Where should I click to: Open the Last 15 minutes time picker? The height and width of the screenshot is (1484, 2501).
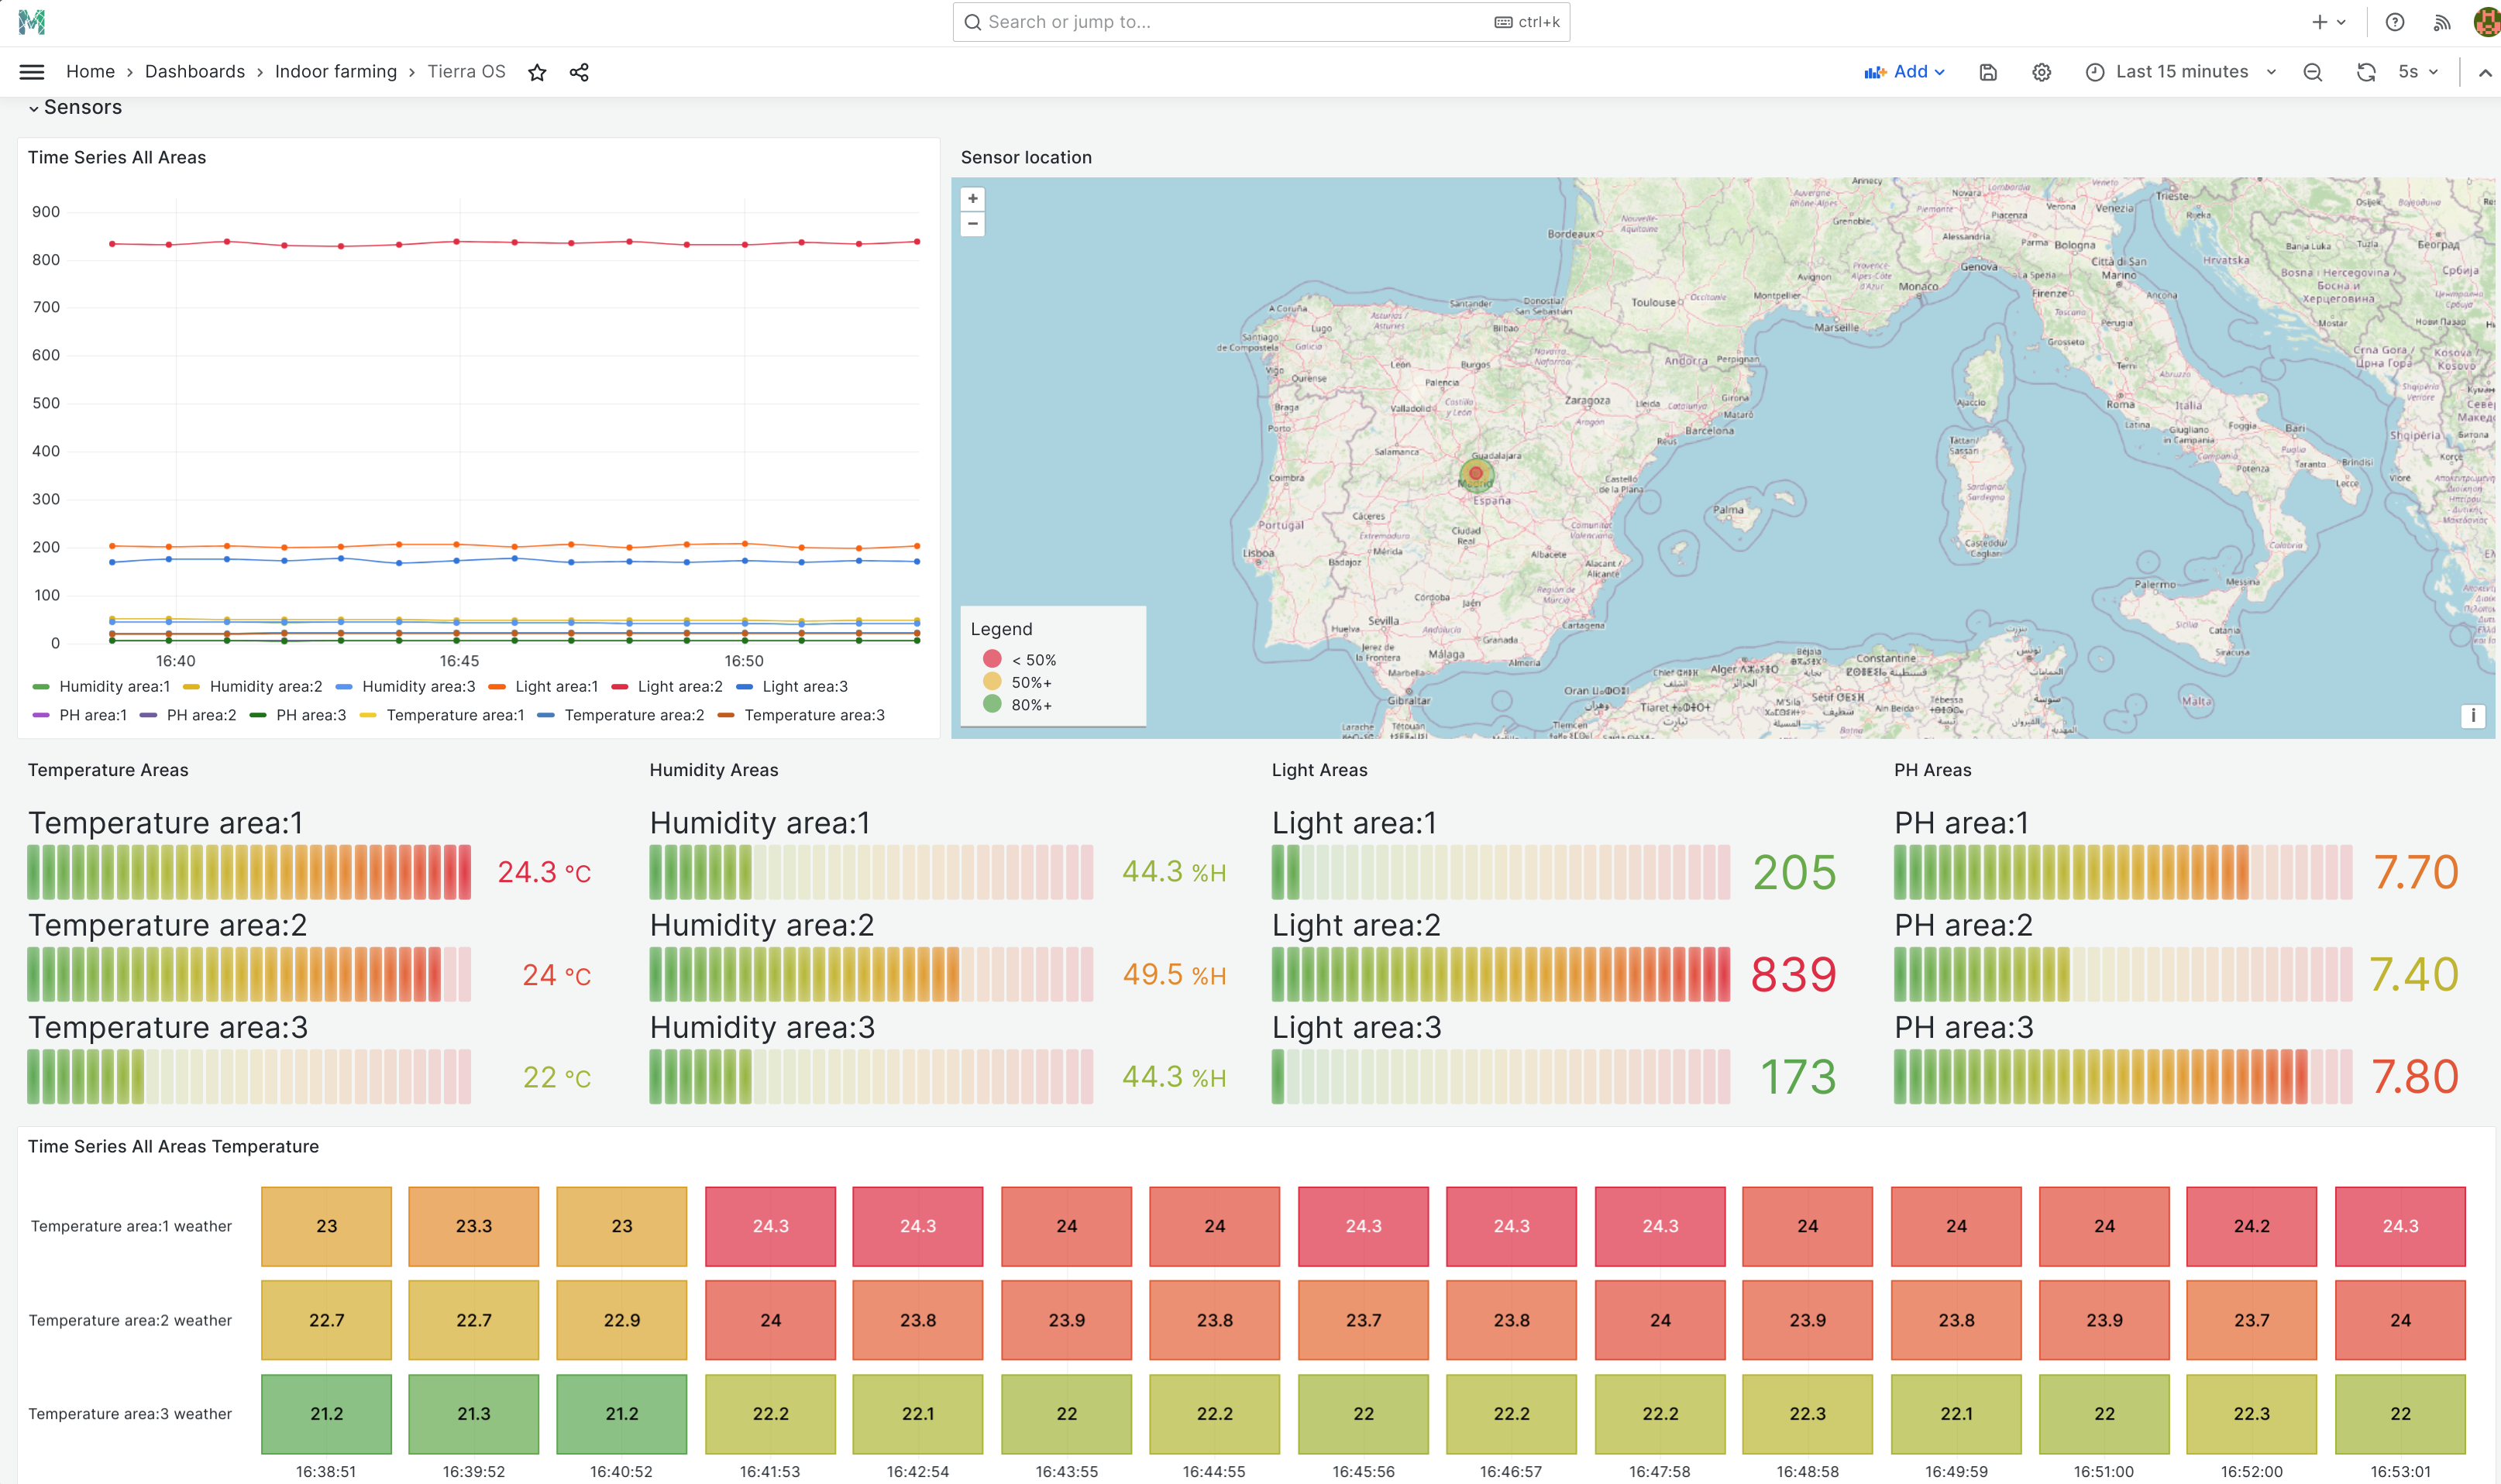coord(2181,72)
